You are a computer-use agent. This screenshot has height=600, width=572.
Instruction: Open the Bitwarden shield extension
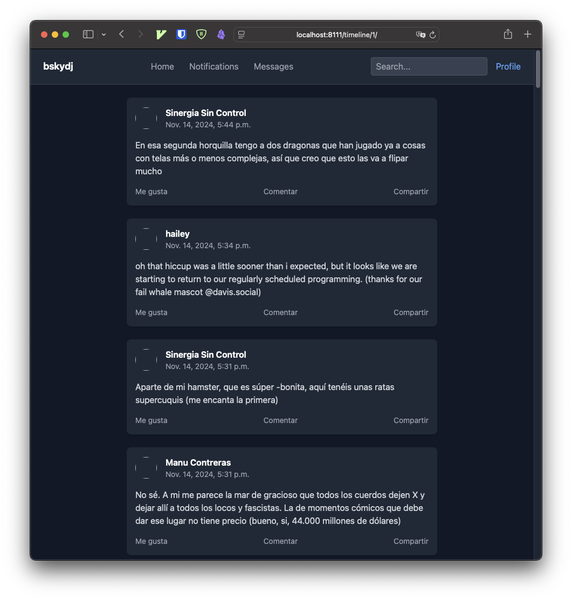coord(181,34)
